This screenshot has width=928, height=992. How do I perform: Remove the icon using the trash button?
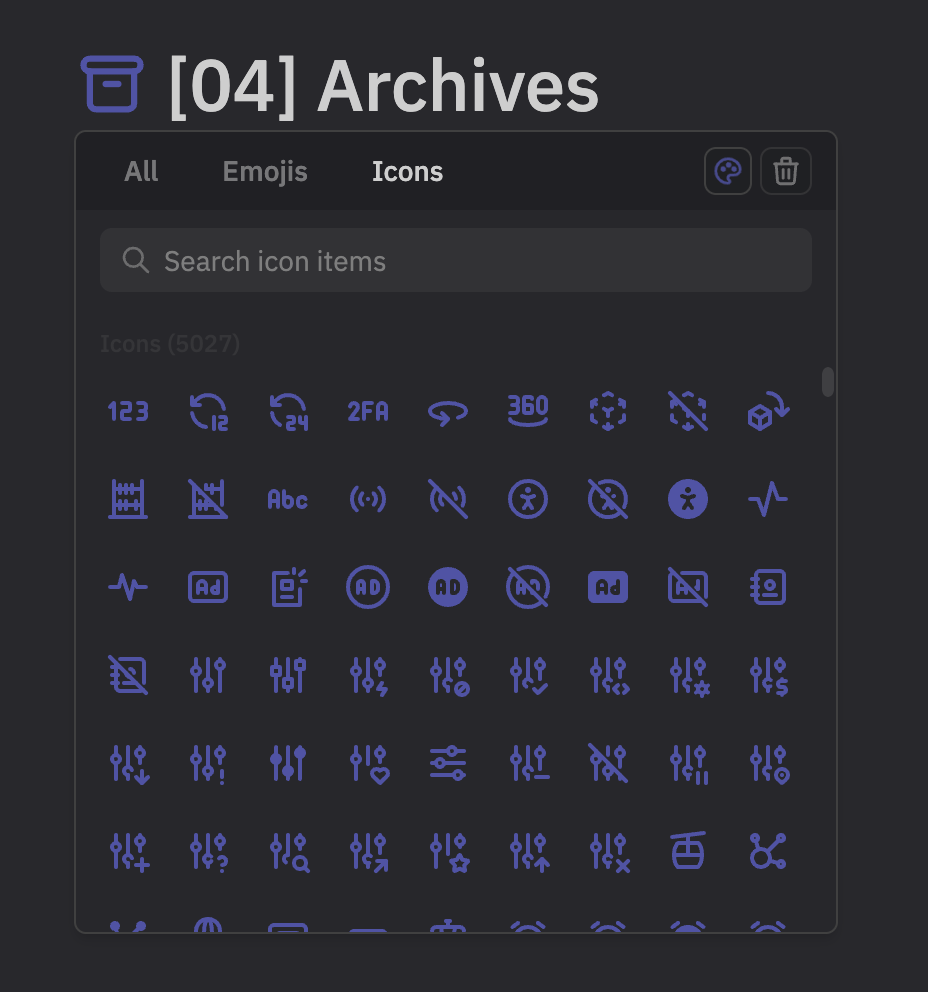tap(785, 170)
